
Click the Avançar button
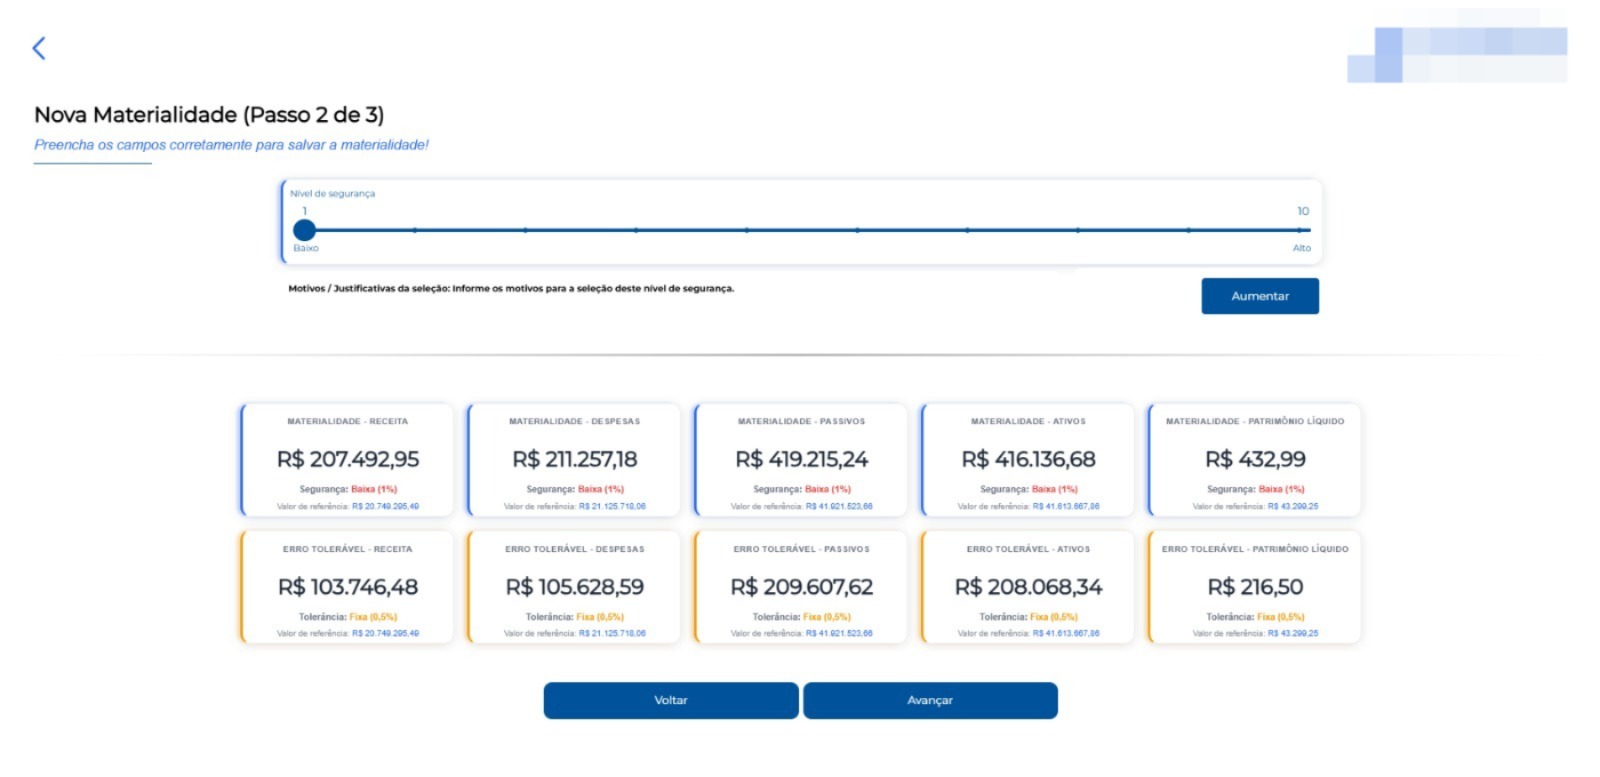click(x=930, y=700)
